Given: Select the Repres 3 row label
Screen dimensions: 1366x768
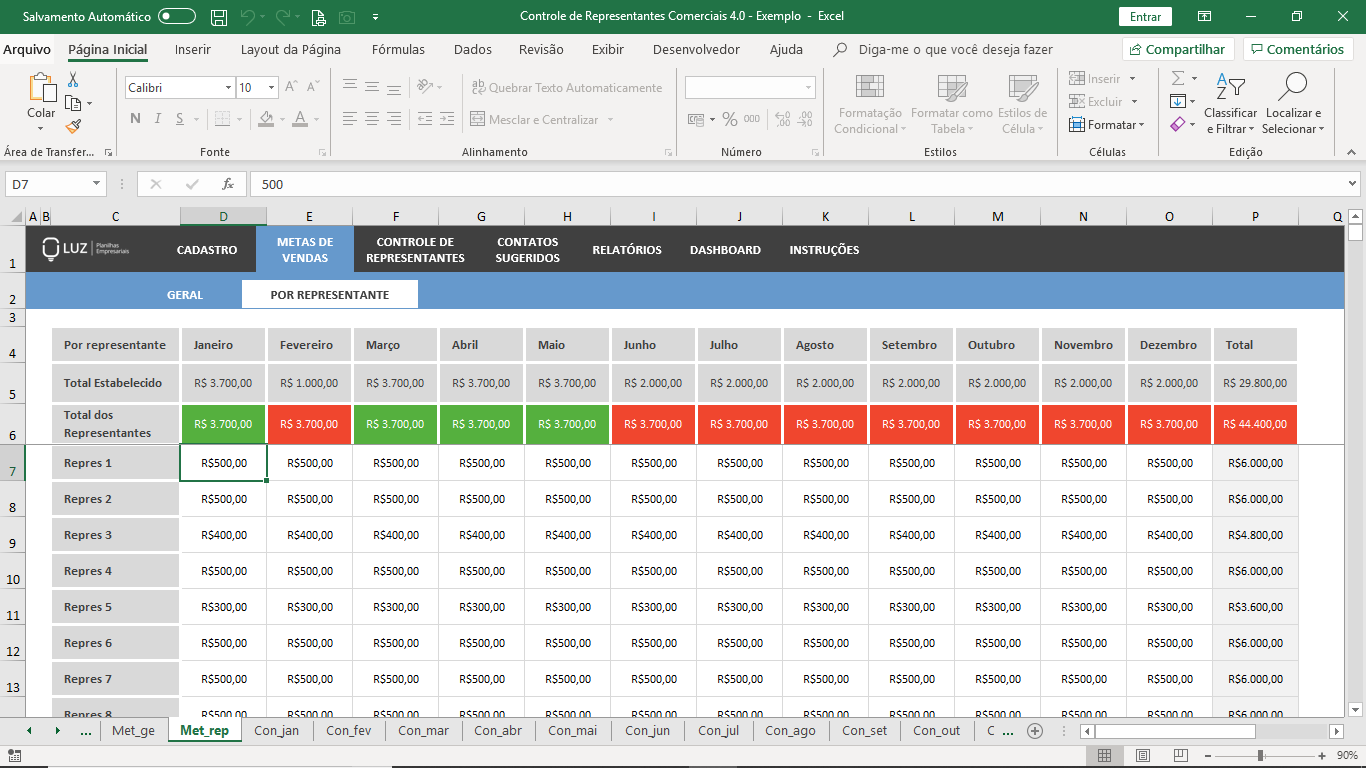Looking at the screenshot, I should click(115, 535).
